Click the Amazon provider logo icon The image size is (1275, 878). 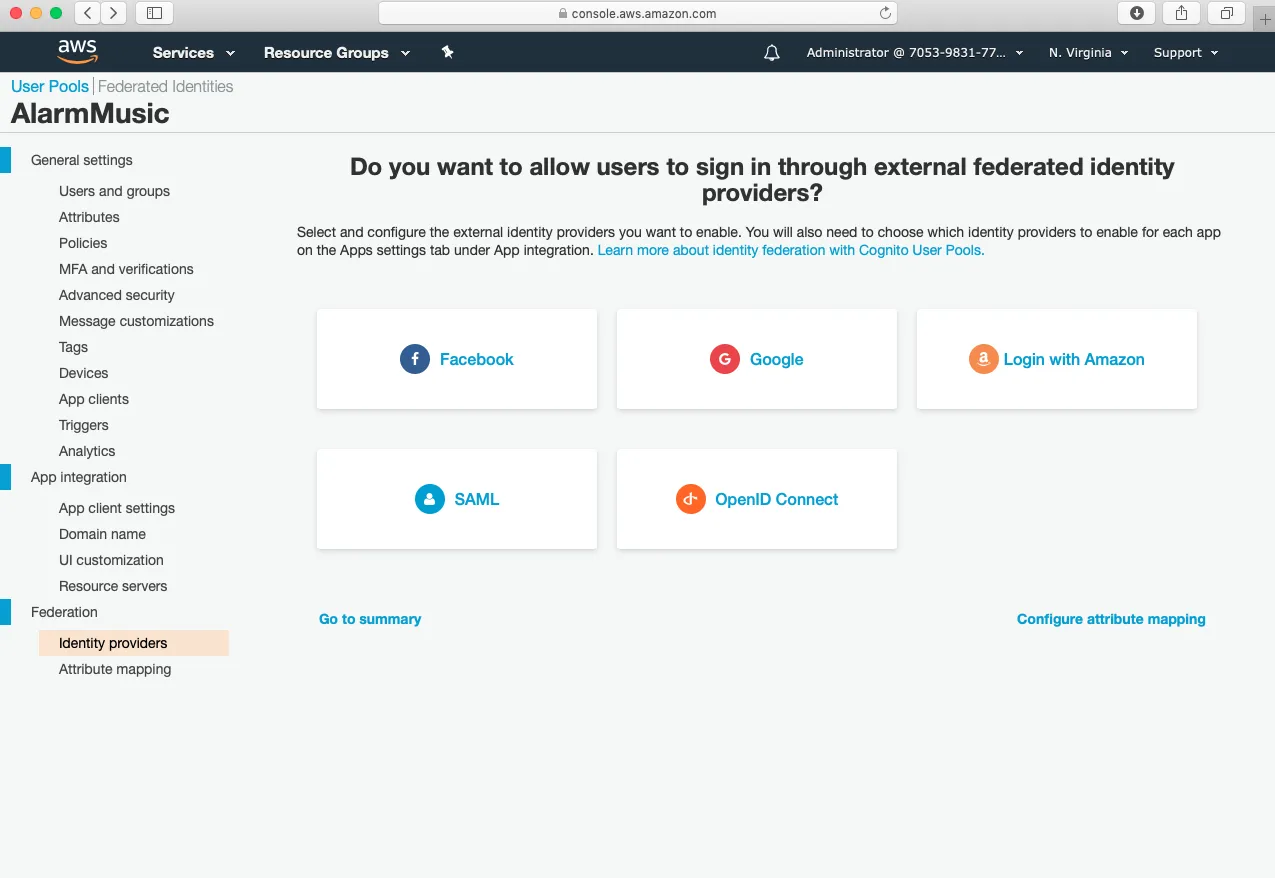pyautogui.click(x=984, y=359)
